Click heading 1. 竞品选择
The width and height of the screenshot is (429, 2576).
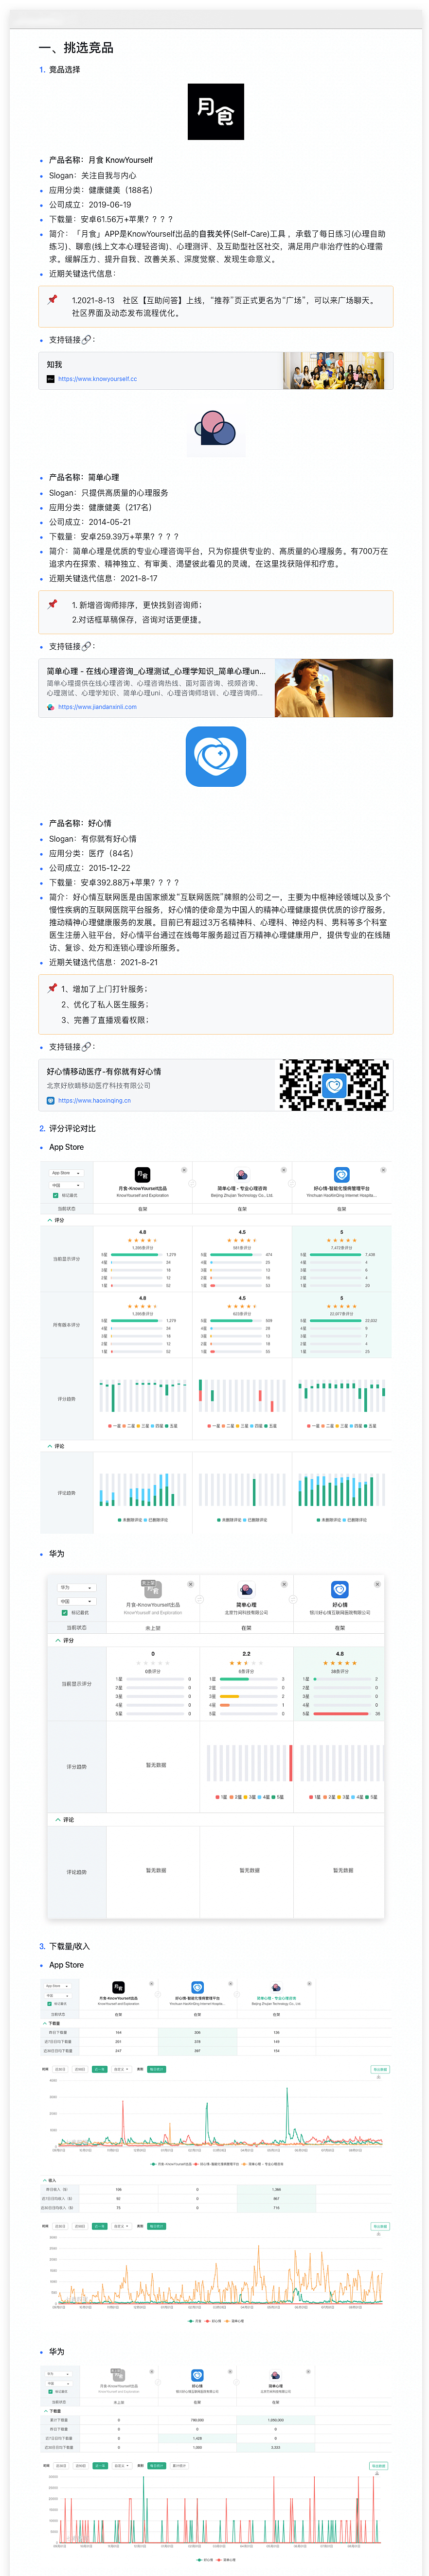point(60,70)
